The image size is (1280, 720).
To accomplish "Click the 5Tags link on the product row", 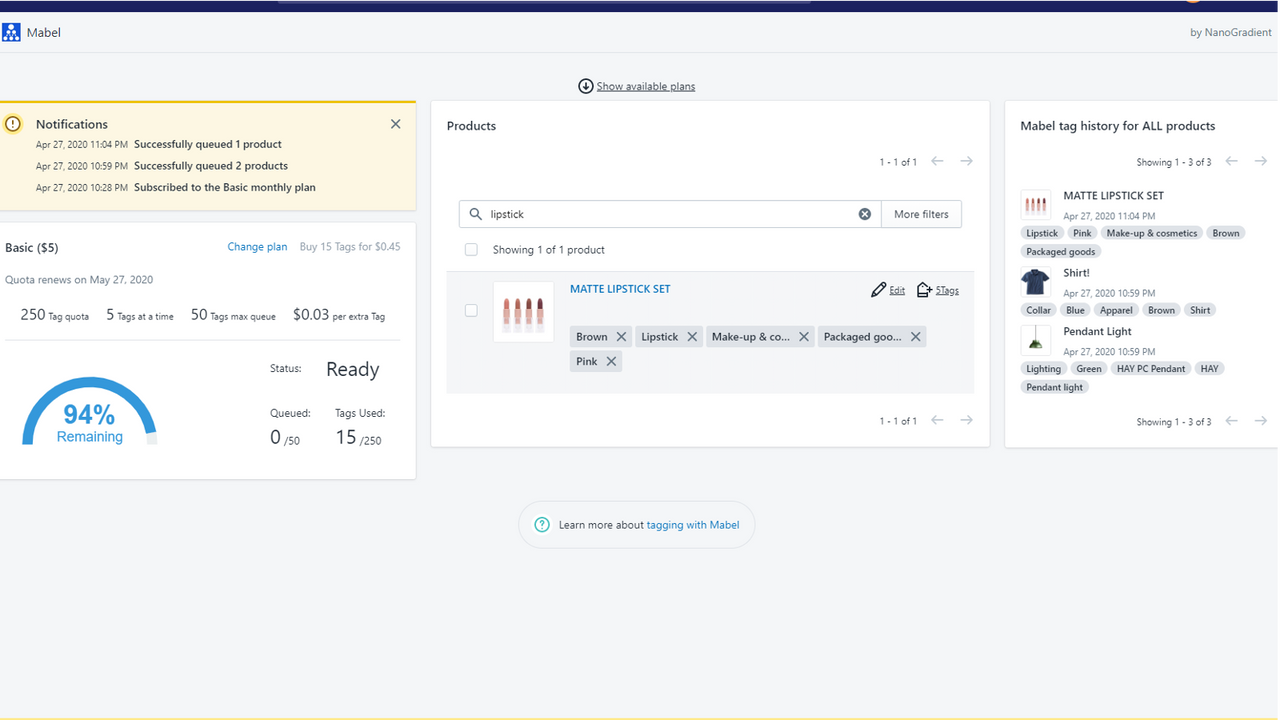I will click(945, 290).
